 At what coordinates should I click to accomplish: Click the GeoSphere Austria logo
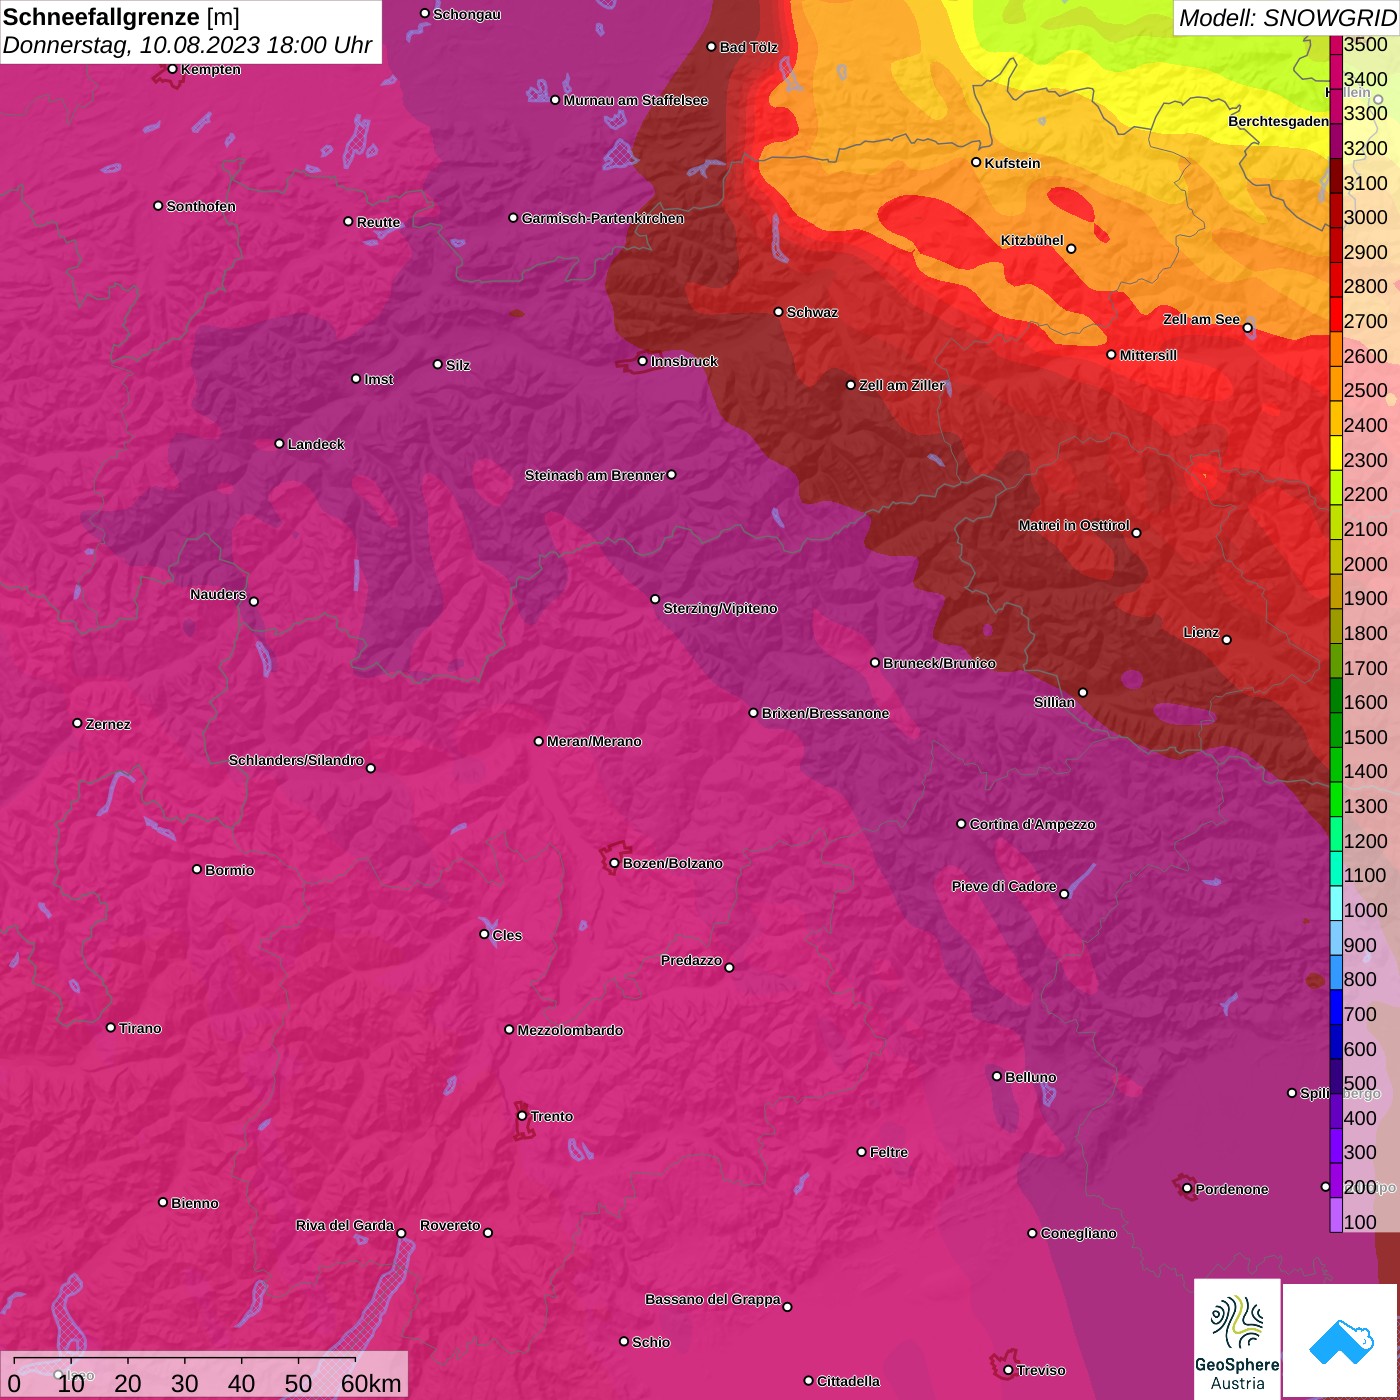(1237, 1339)
